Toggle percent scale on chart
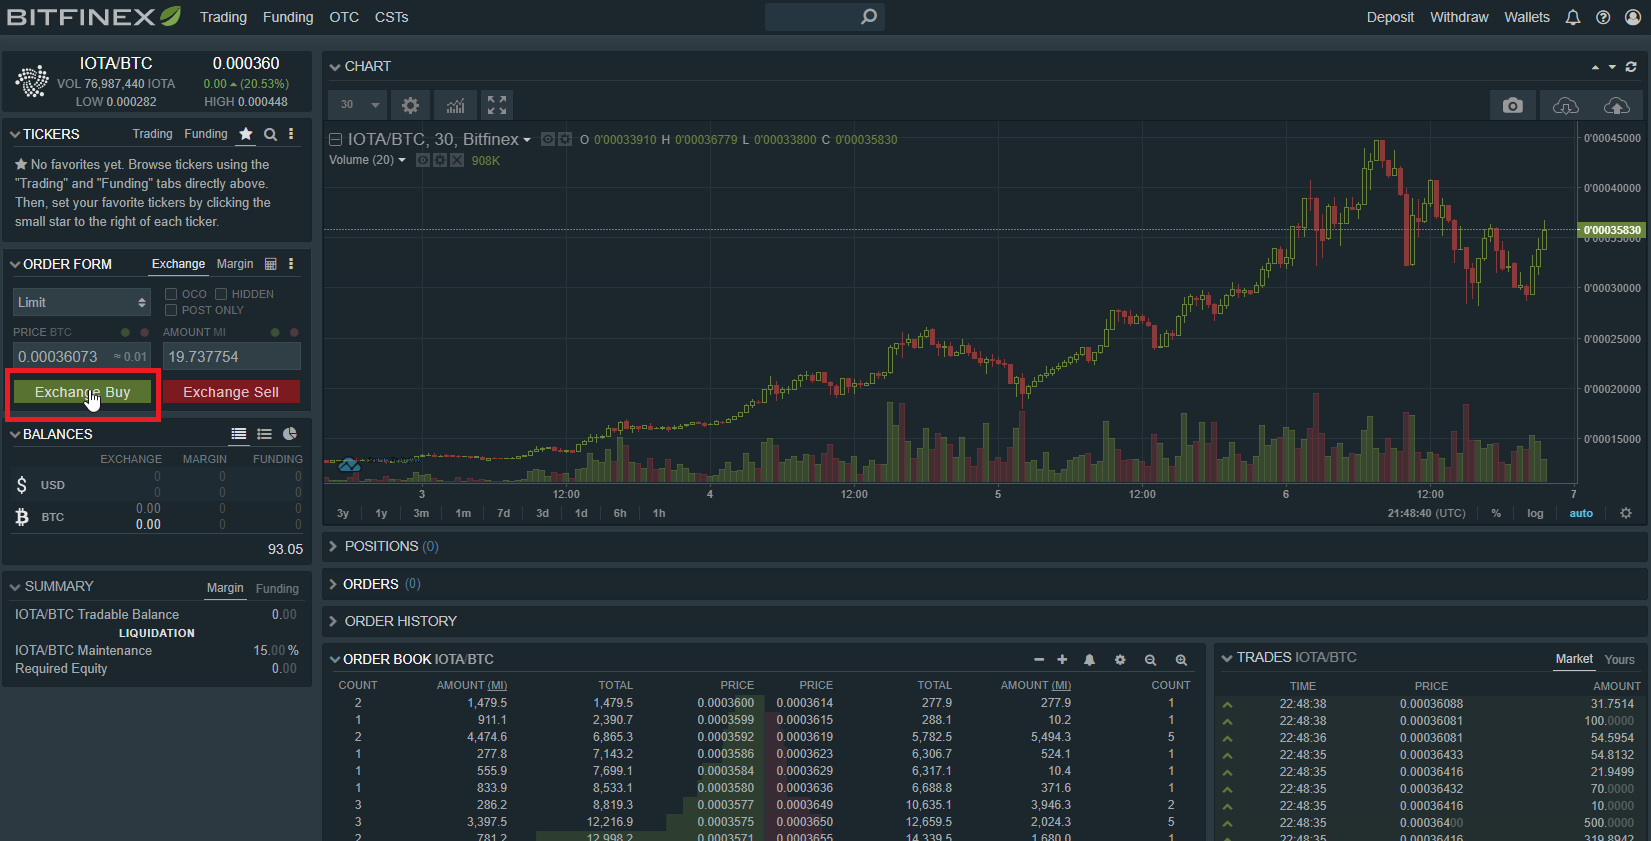 tap(1496, 513)
